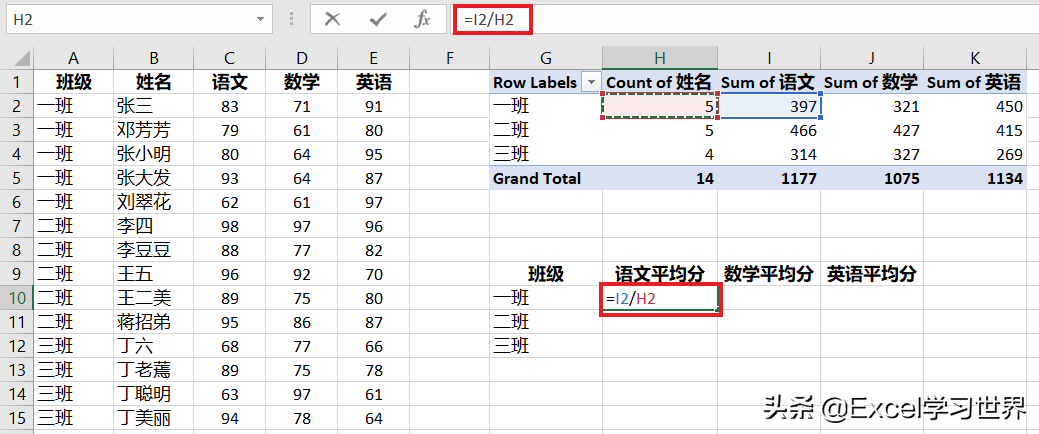This screenshot has height=434, width=1039.
Task: Select the pivot cell with value 397
Action: pos(769,107)
